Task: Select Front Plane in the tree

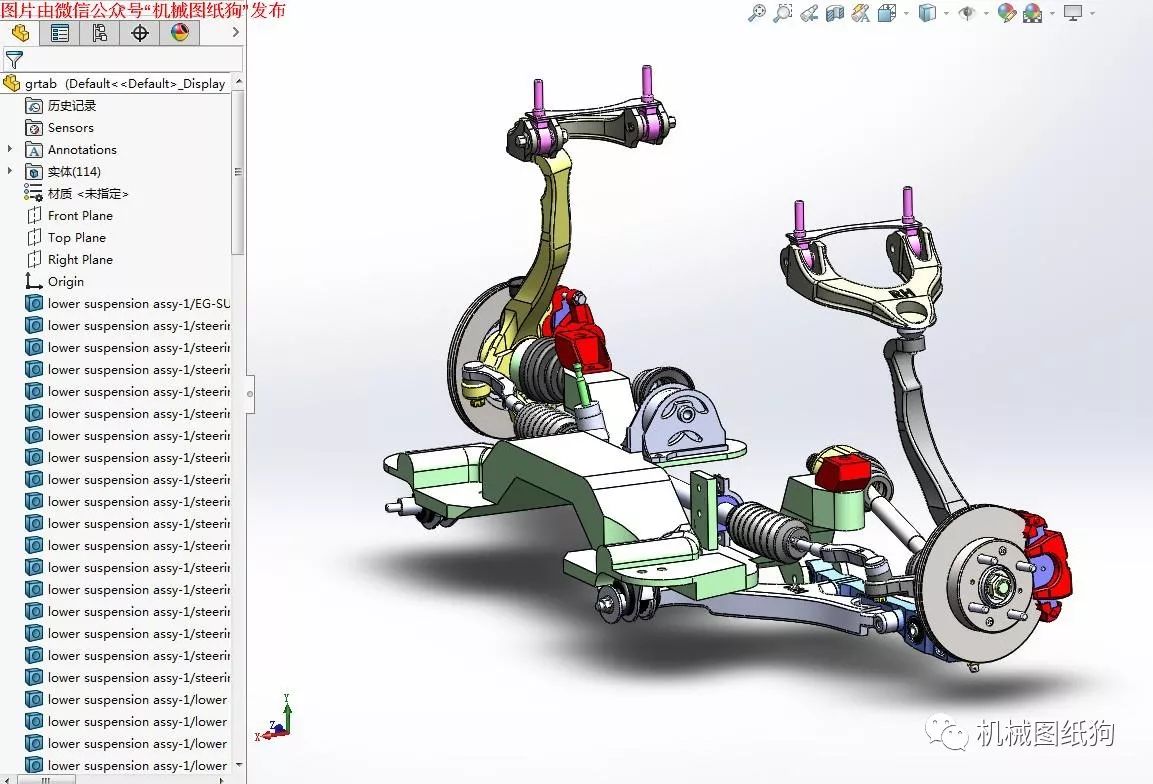Action: (x=69, y=215)
